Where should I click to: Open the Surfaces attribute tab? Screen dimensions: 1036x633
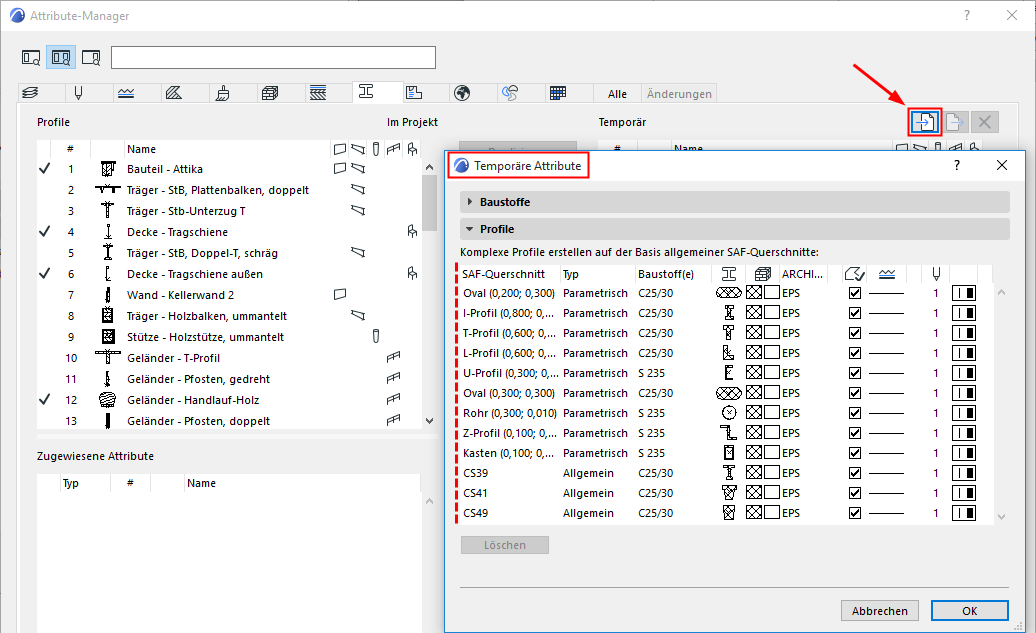coord(223,93)
